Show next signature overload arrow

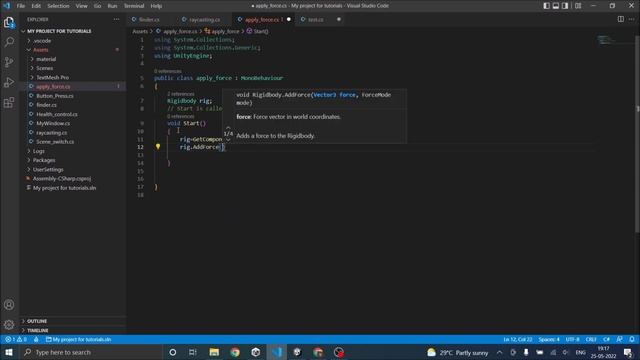click(228, 140)
